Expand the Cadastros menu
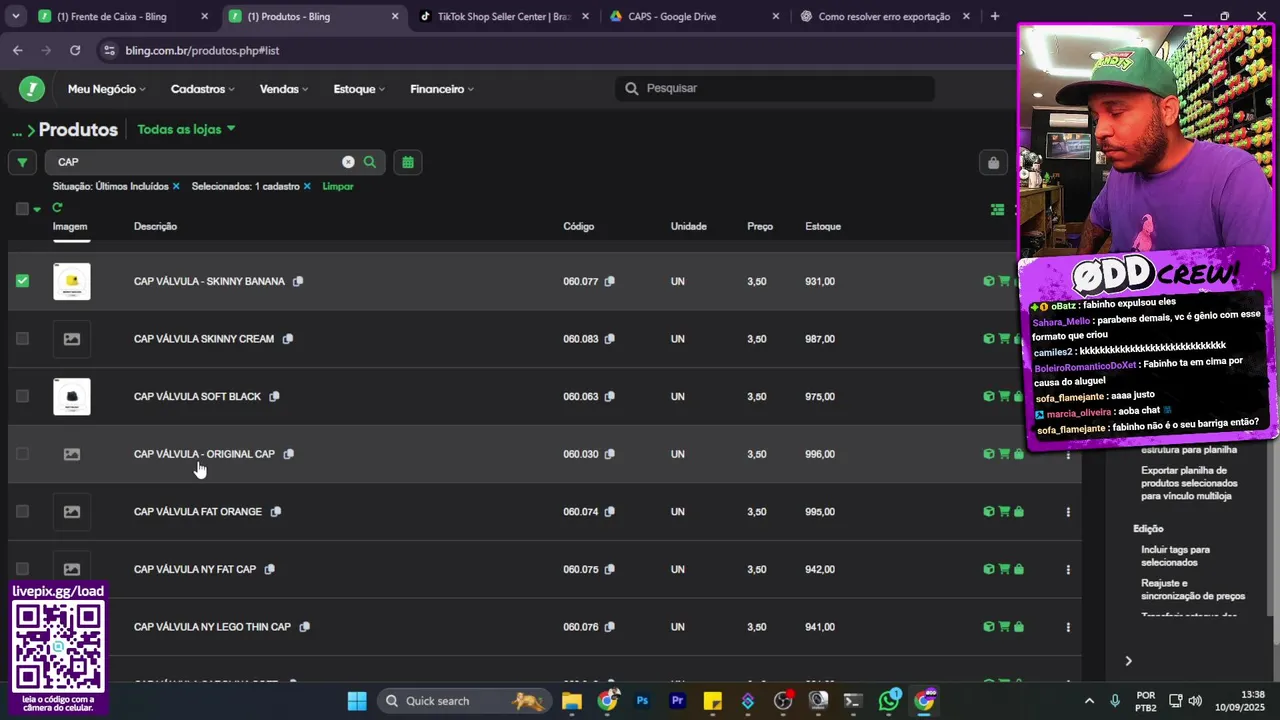This screenshot has height=720, width=1280. [x=203, y=89]
